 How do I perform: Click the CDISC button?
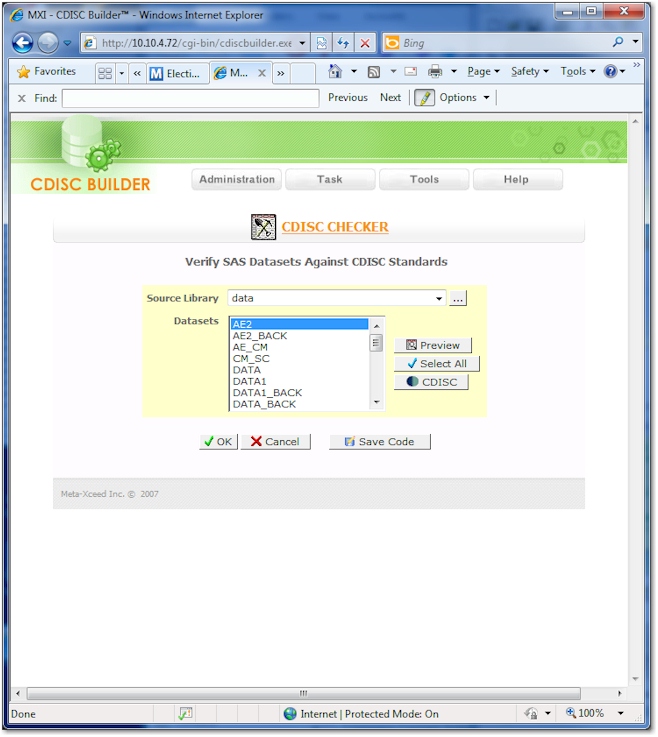[431, 382]
